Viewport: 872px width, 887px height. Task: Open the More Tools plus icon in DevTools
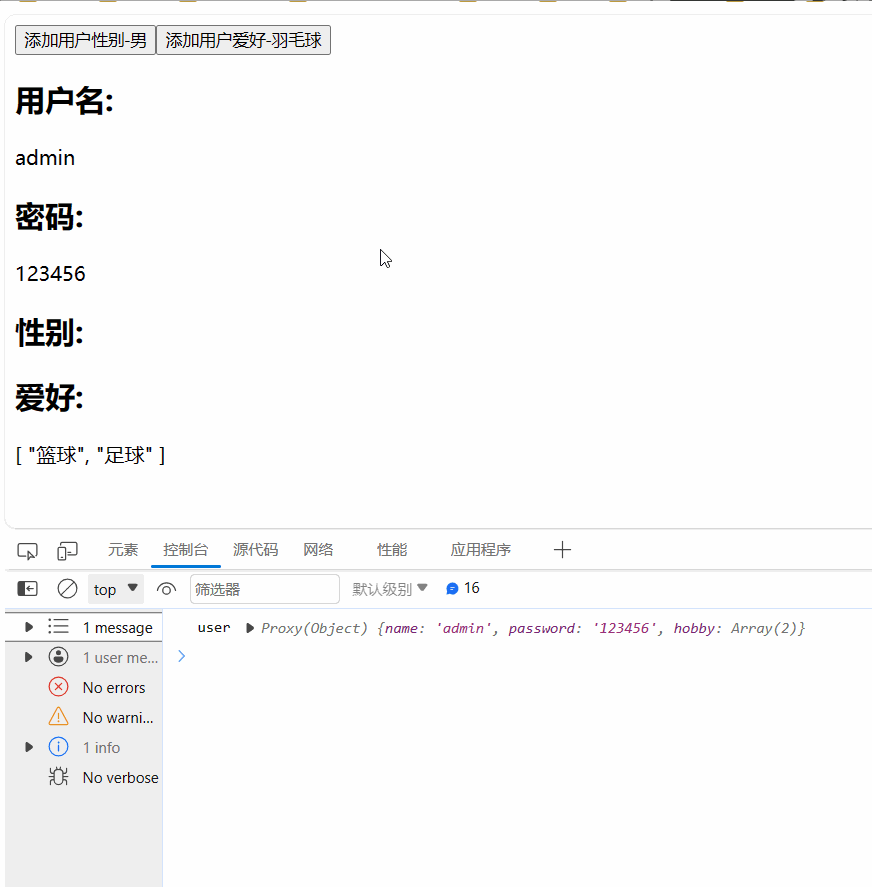[x=562, y=549]
